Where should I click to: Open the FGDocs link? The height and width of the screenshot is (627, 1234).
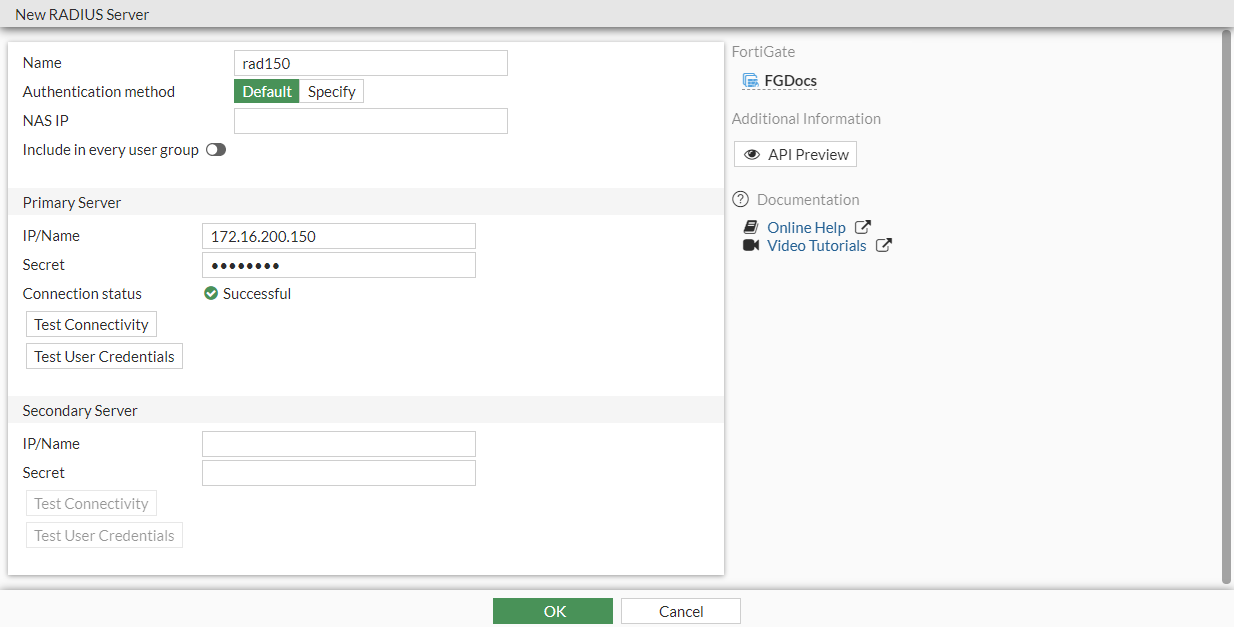point(790,81)
